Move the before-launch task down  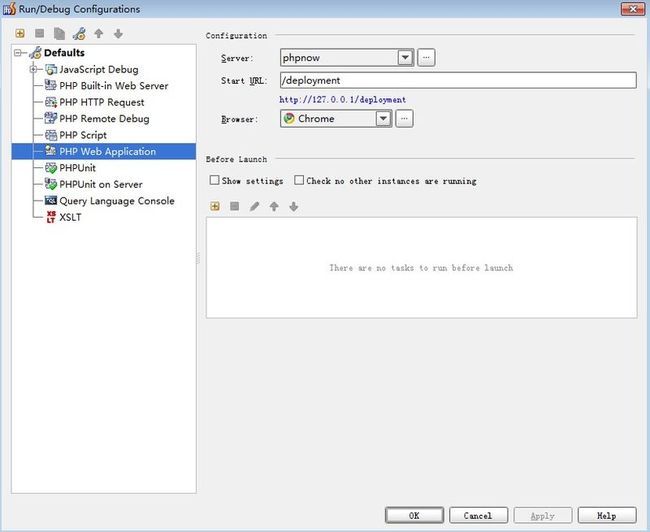click(293, 206)
